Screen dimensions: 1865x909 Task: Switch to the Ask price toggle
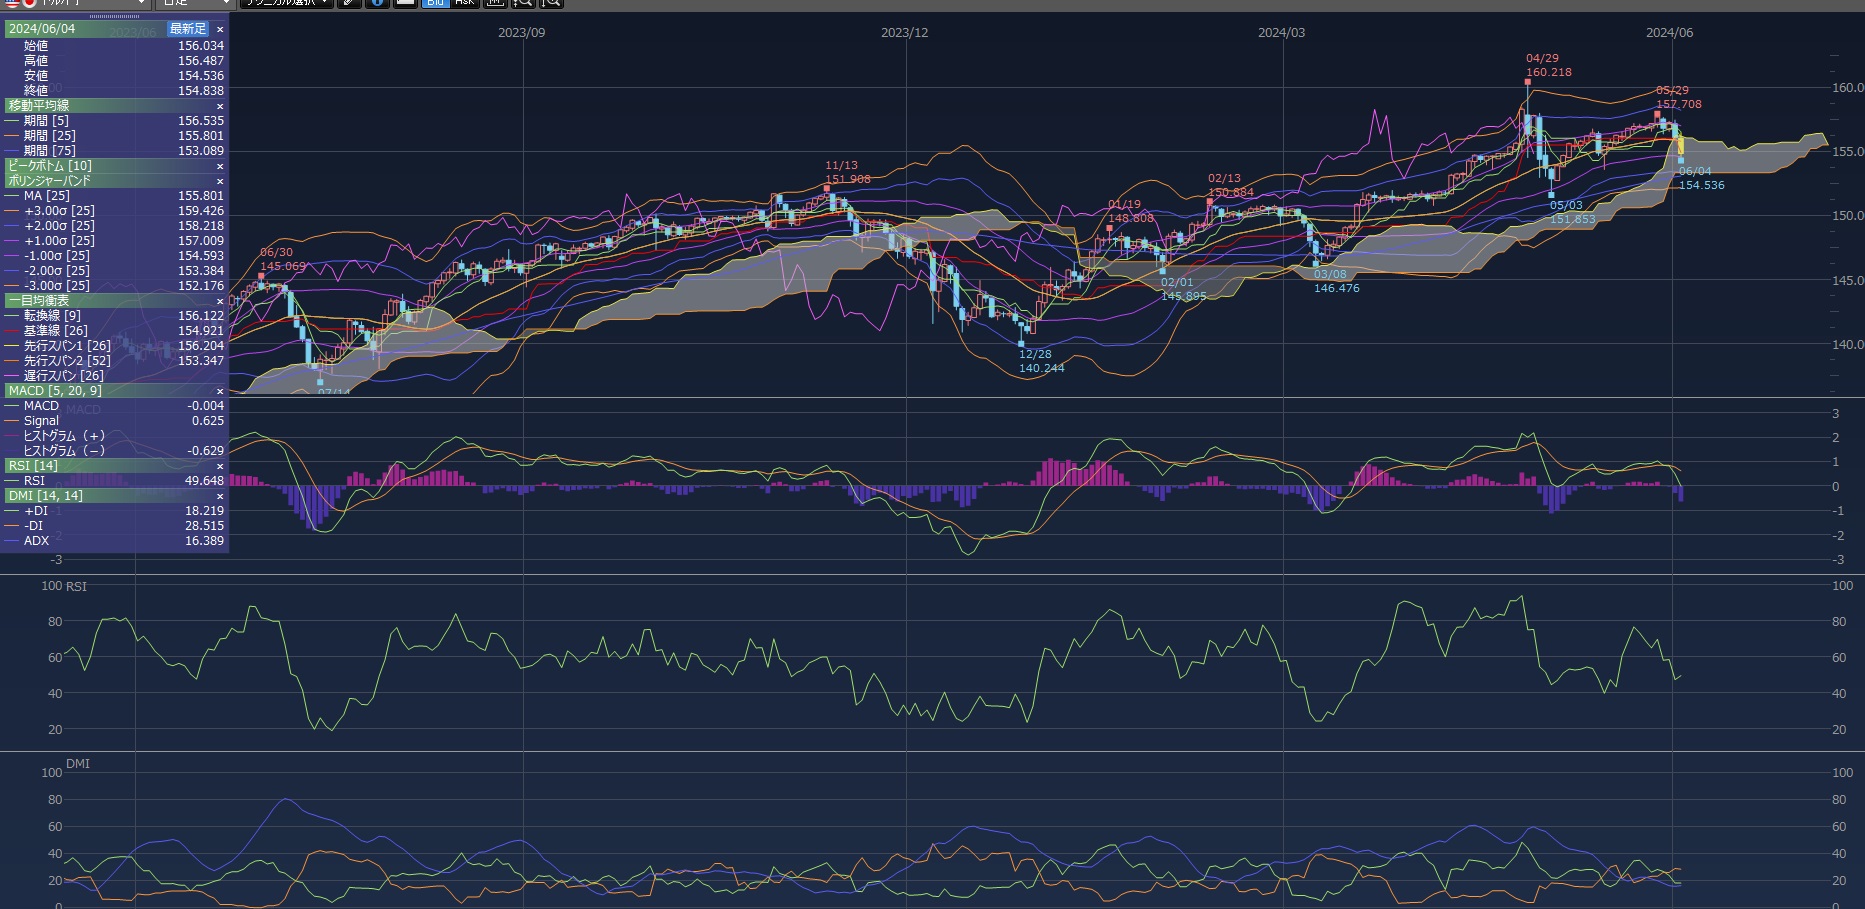click(464, 3)
